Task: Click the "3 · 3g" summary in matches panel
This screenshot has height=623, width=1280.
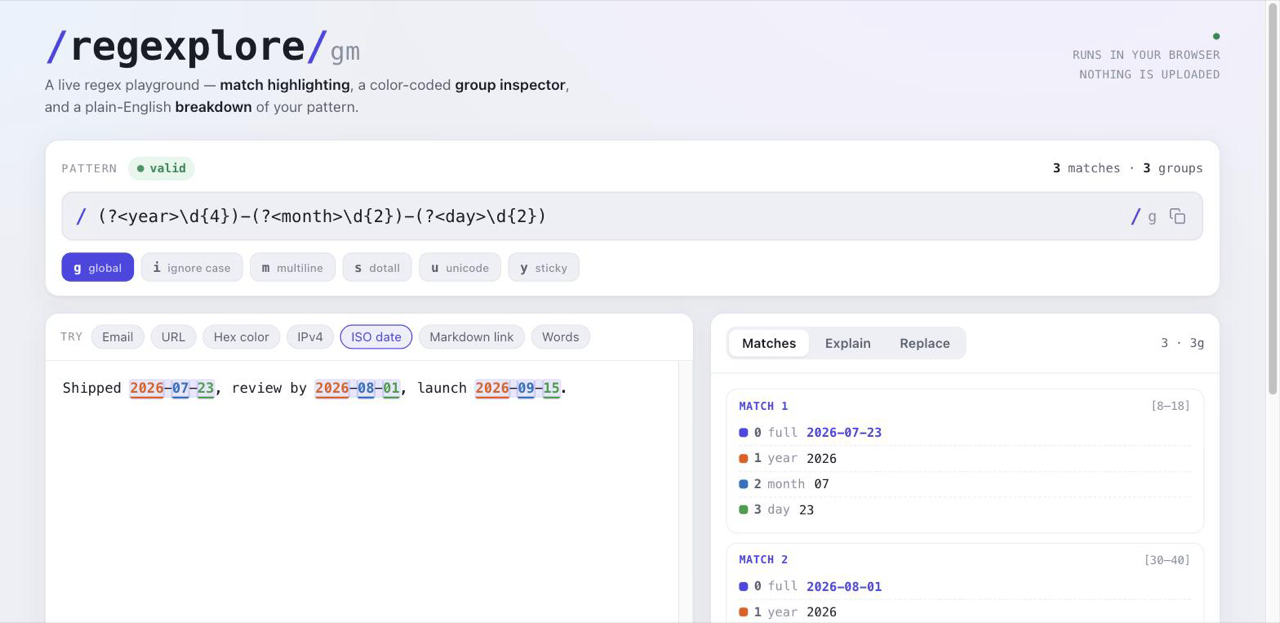Action: 1182,343
